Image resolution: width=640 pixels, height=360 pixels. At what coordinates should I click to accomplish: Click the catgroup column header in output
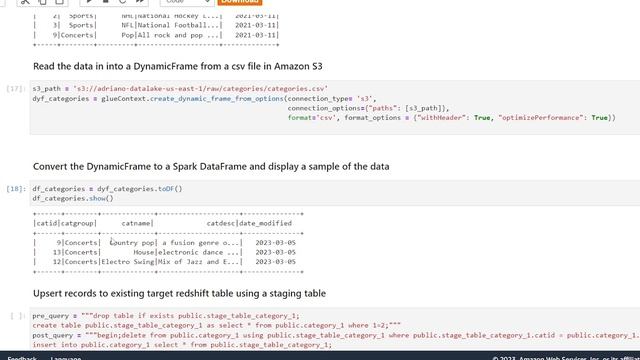(x=77, y=223)
